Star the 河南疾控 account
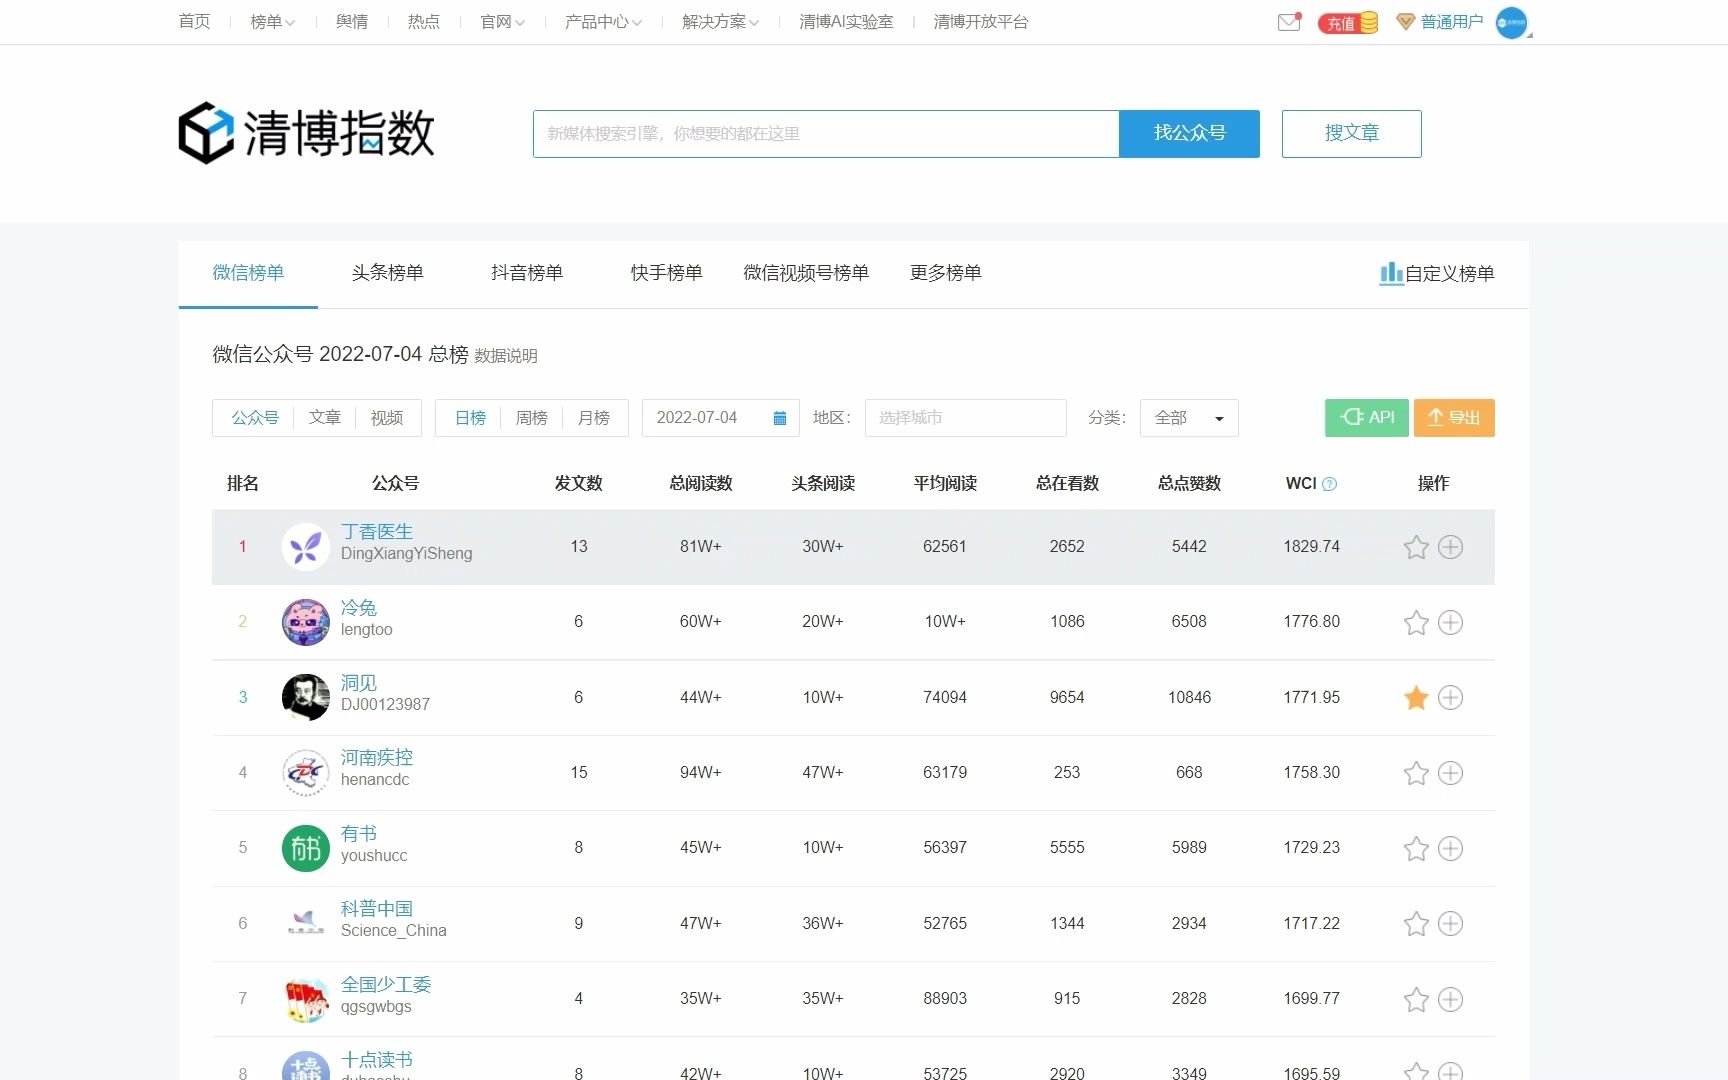This screenshot has width=1728, height=1080. click(1416, 773)
